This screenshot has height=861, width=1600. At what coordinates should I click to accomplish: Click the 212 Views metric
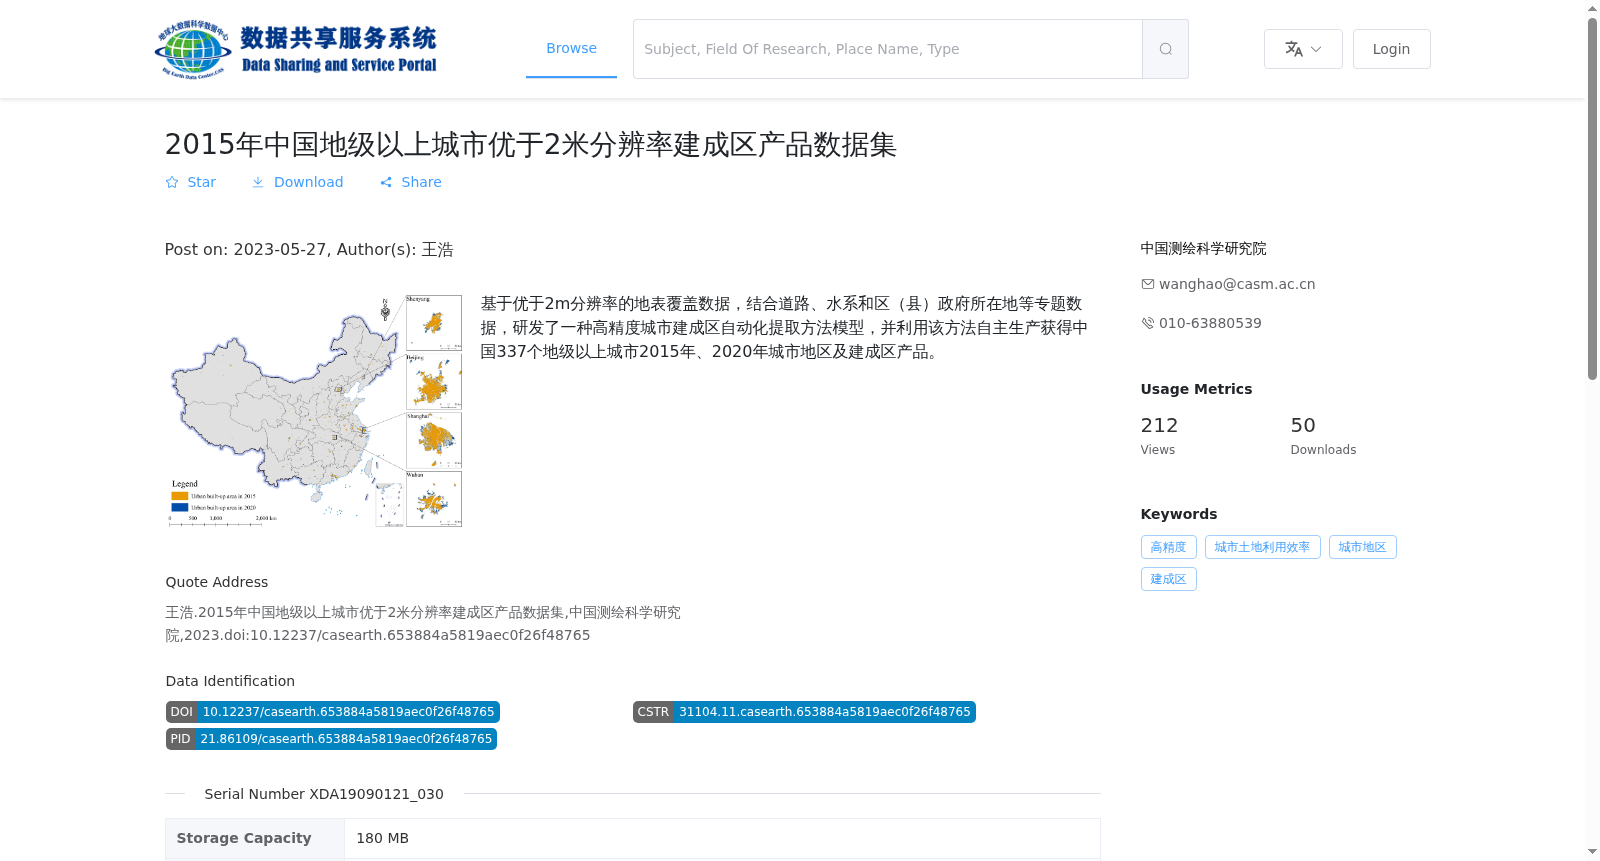click(x=1159, y=436)
